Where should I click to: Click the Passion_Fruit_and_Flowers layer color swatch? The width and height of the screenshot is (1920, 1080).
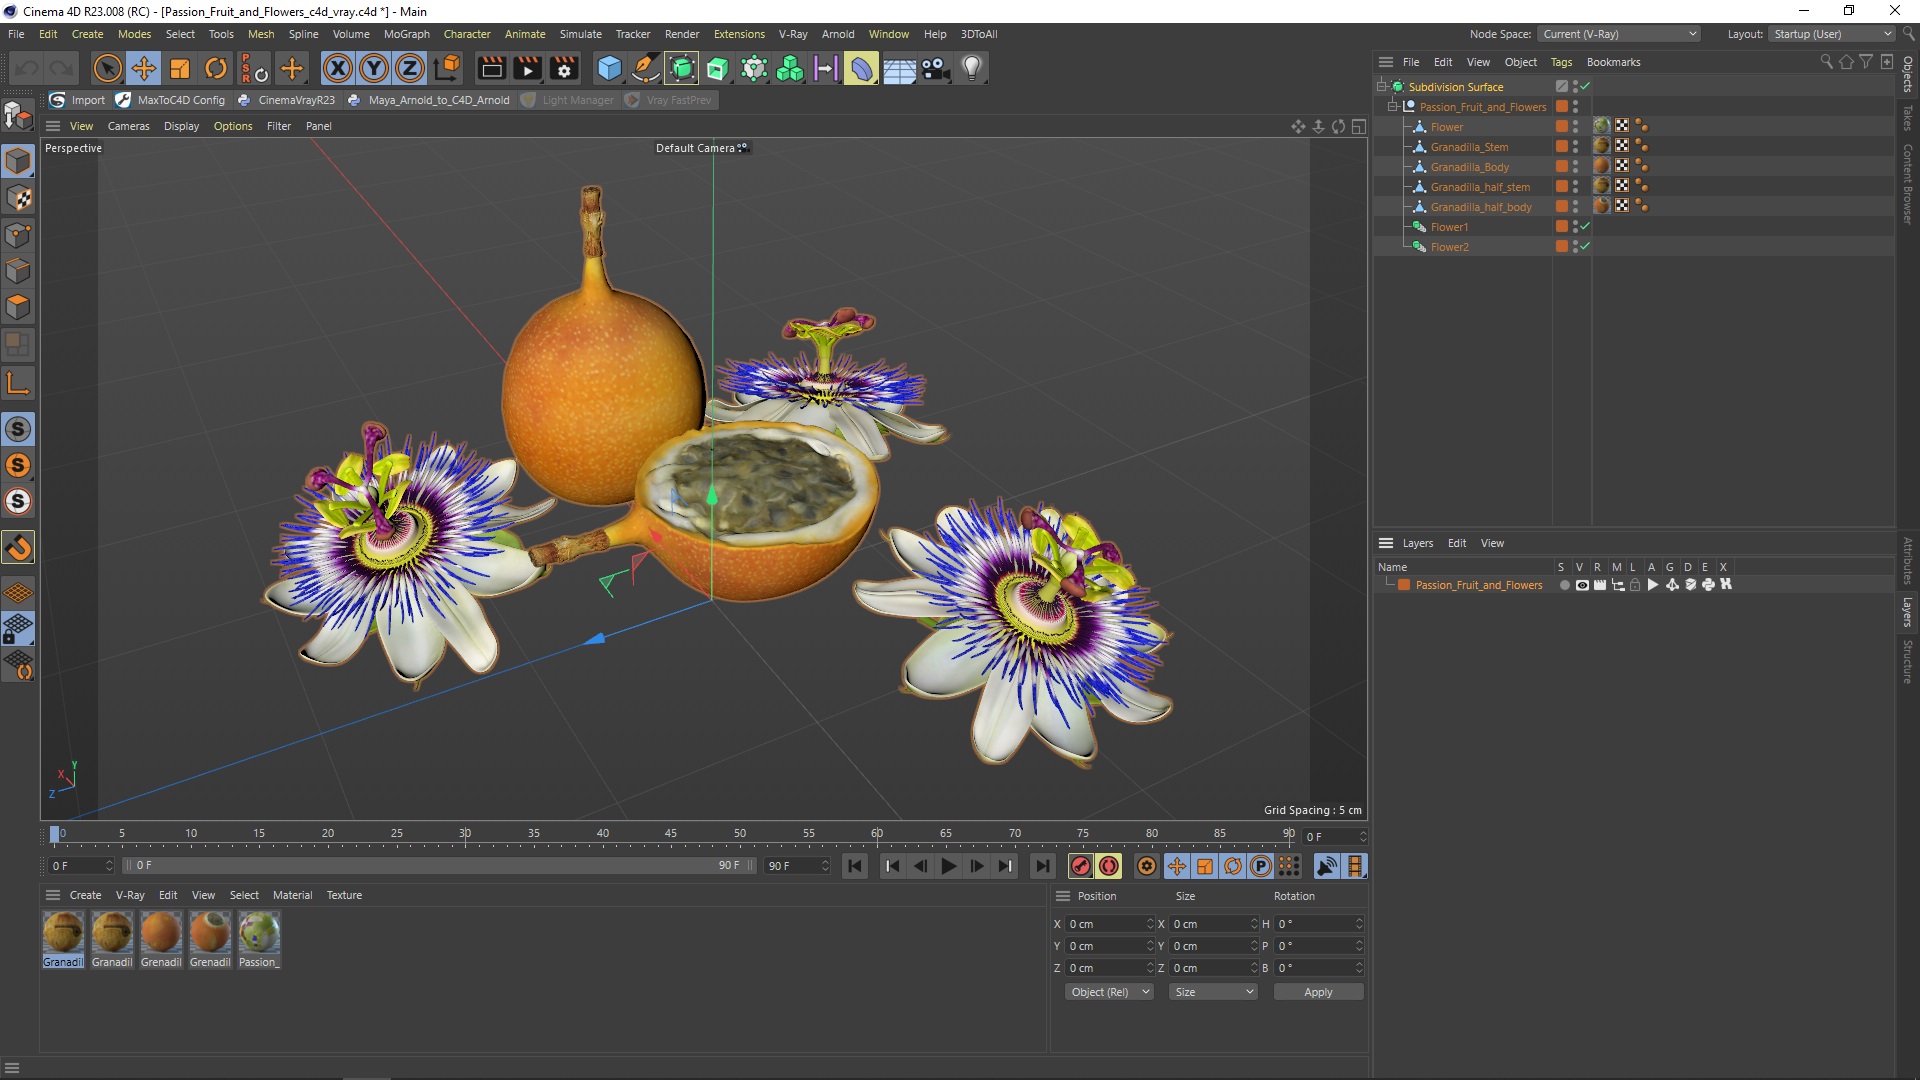coord(1404,585)
